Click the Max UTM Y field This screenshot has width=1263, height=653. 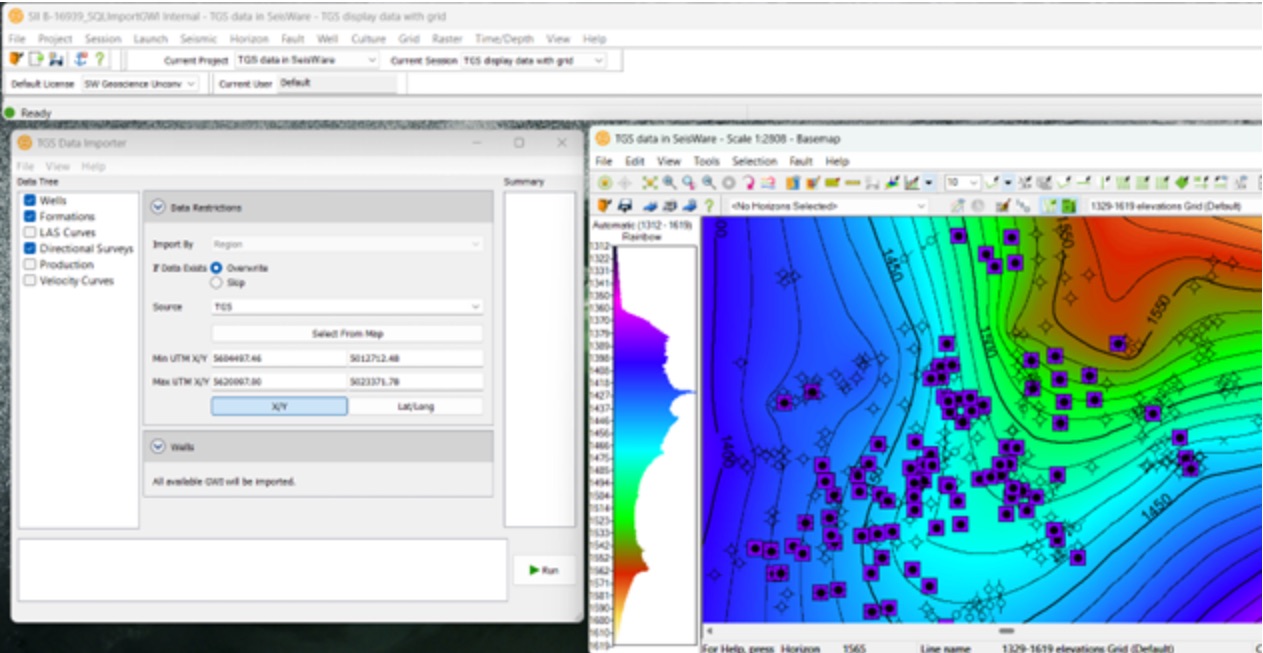pos(415,381)
